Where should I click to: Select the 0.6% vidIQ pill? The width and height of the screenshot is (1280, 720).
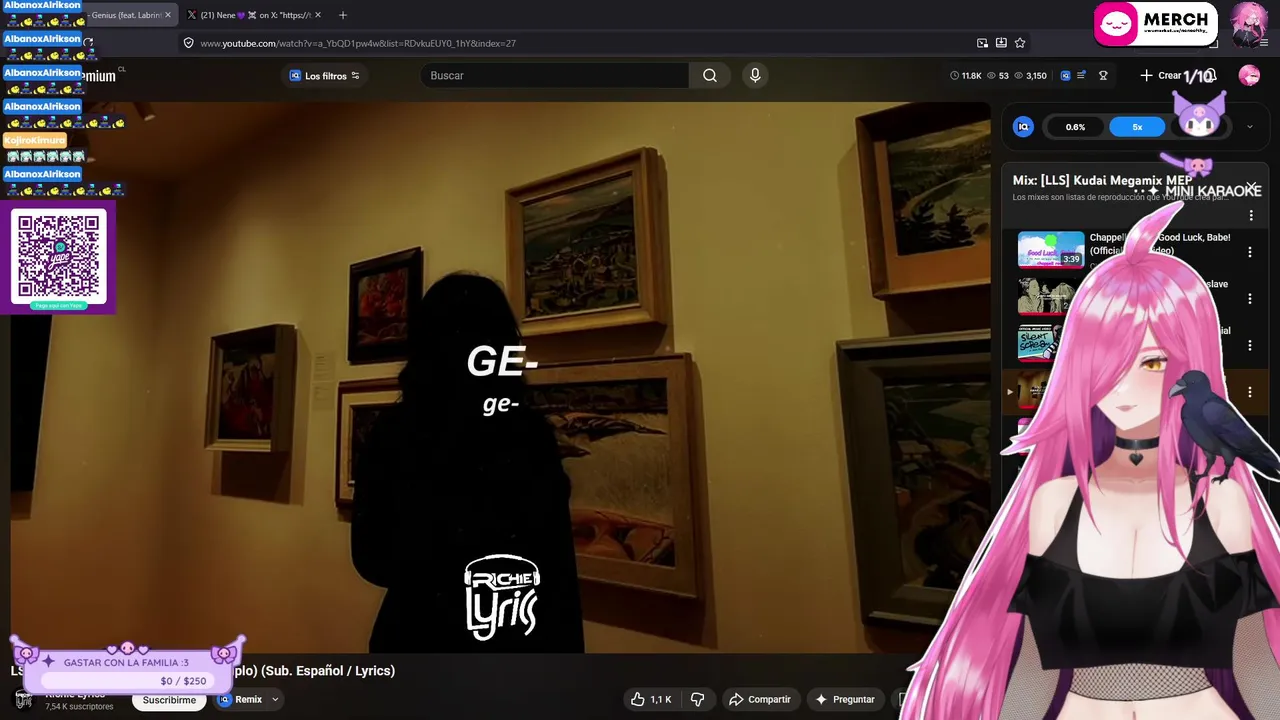[1075, 127]
